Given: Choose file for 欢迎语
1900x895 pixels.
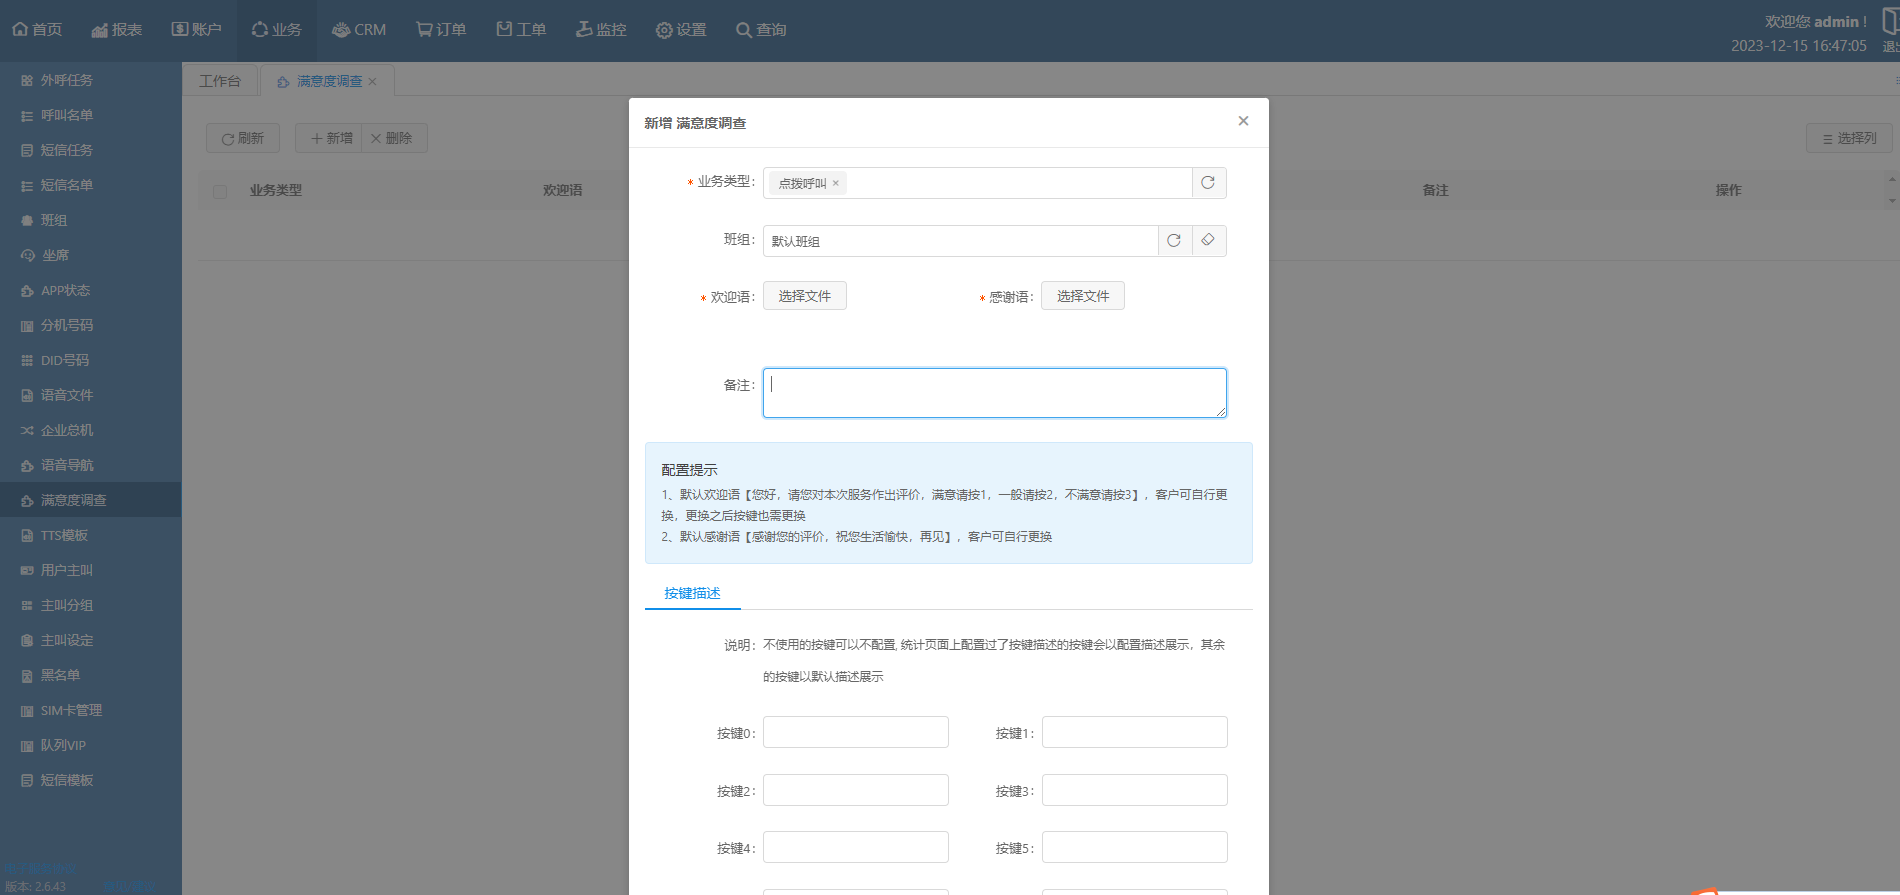Looking at the screenshot, I should (804, 296).
